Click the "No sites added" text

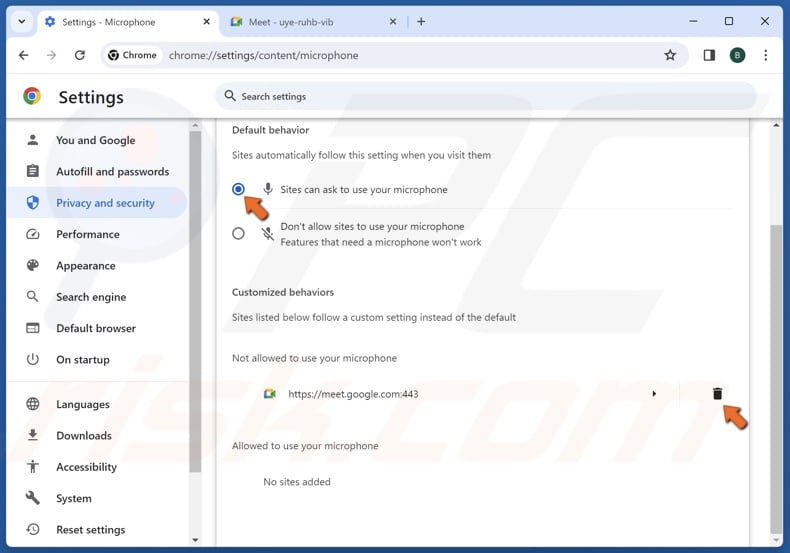click(297, 481)
